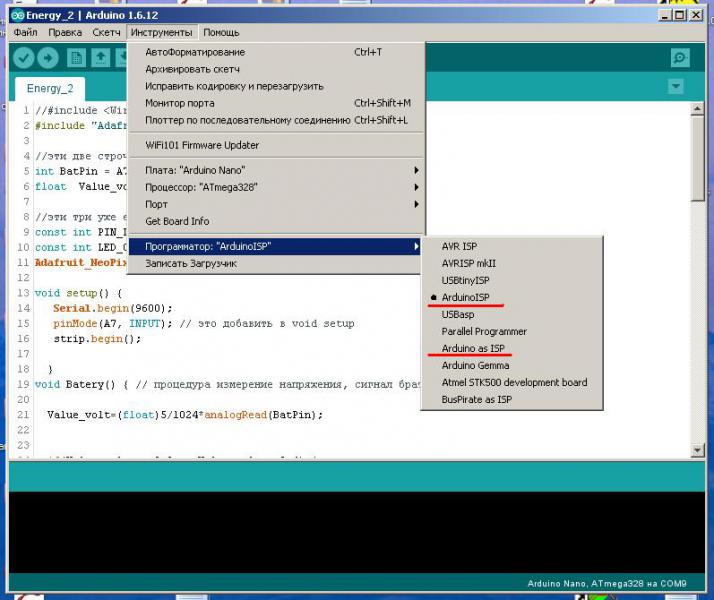
Task: Select the Energy_2 sketch tab
Action: point(50,89)
